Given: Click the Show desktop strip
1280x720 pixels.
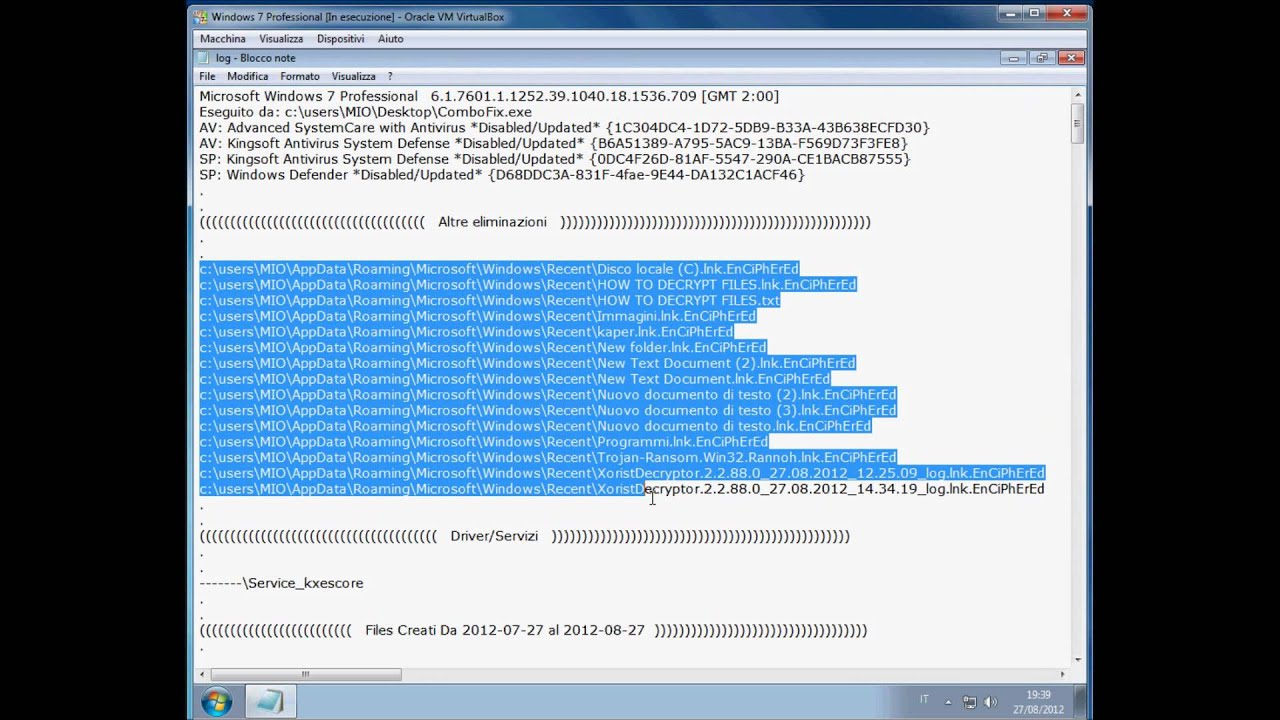Looking at the screenshot, I should pyautogui.click(x=1082, y=702).
